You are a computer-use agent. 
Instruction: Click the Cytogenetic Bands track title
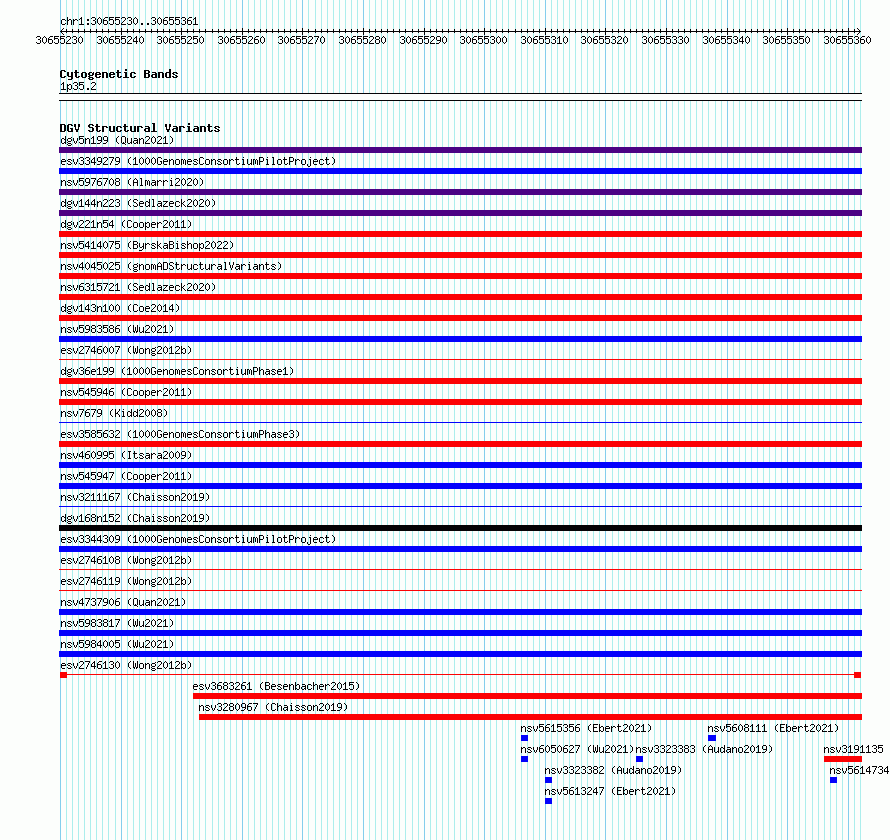click(119, 74)
